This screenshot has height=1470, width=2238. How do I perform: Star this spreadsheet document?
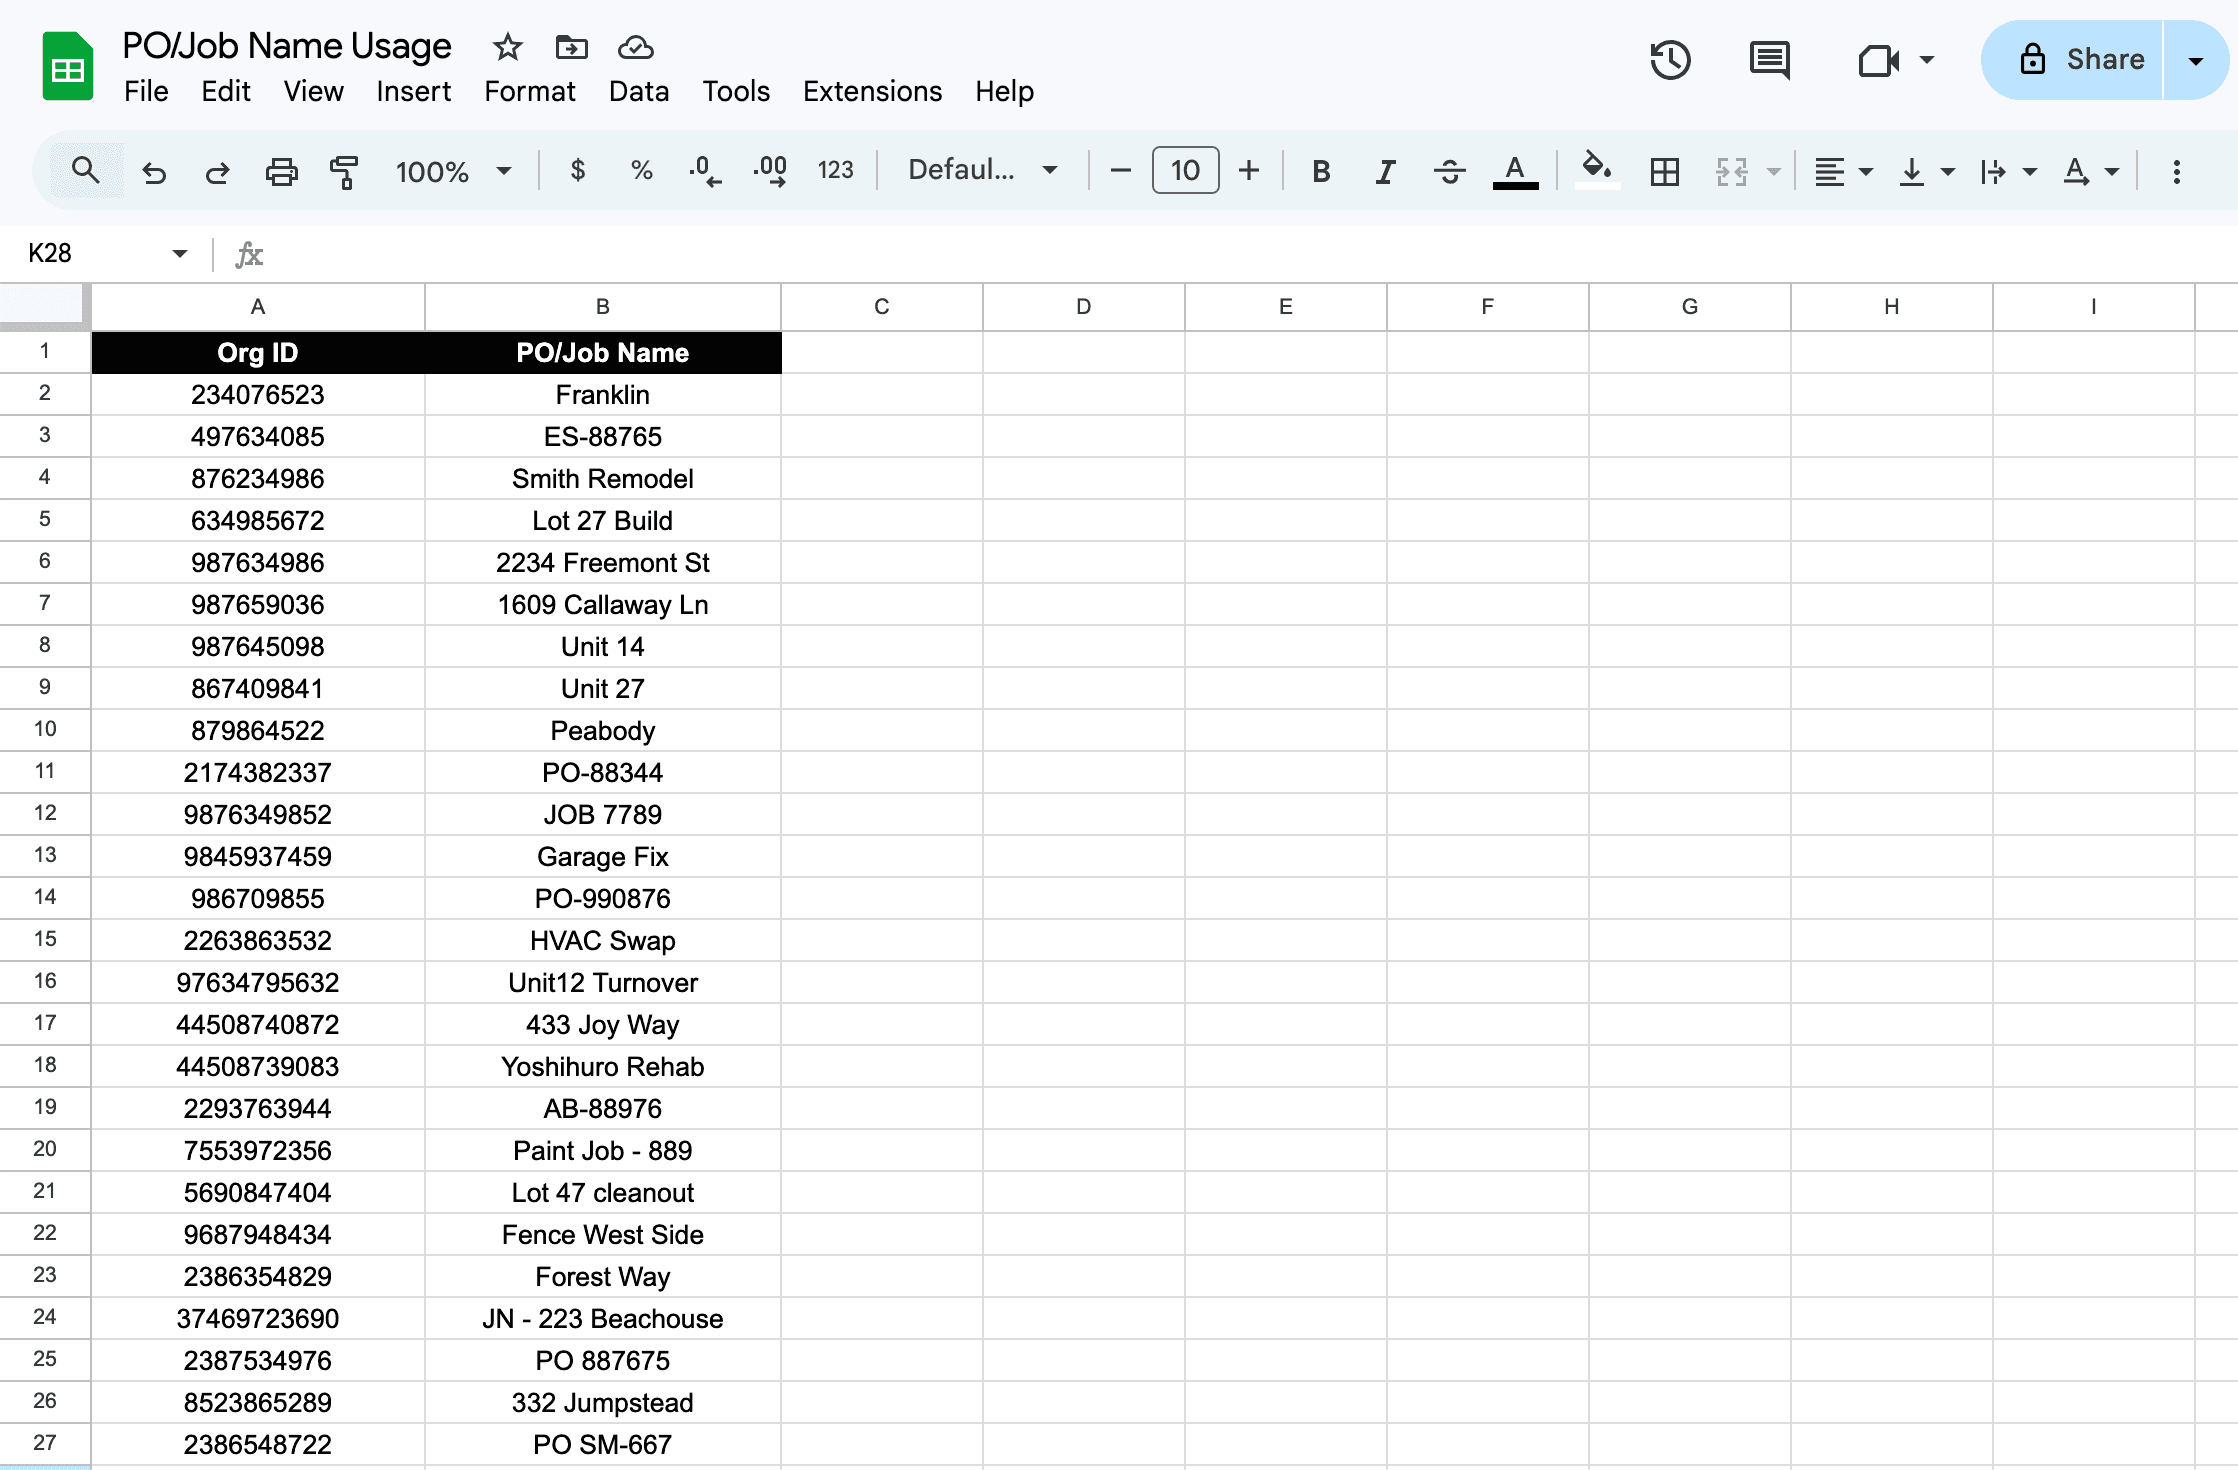click(507, 47)
